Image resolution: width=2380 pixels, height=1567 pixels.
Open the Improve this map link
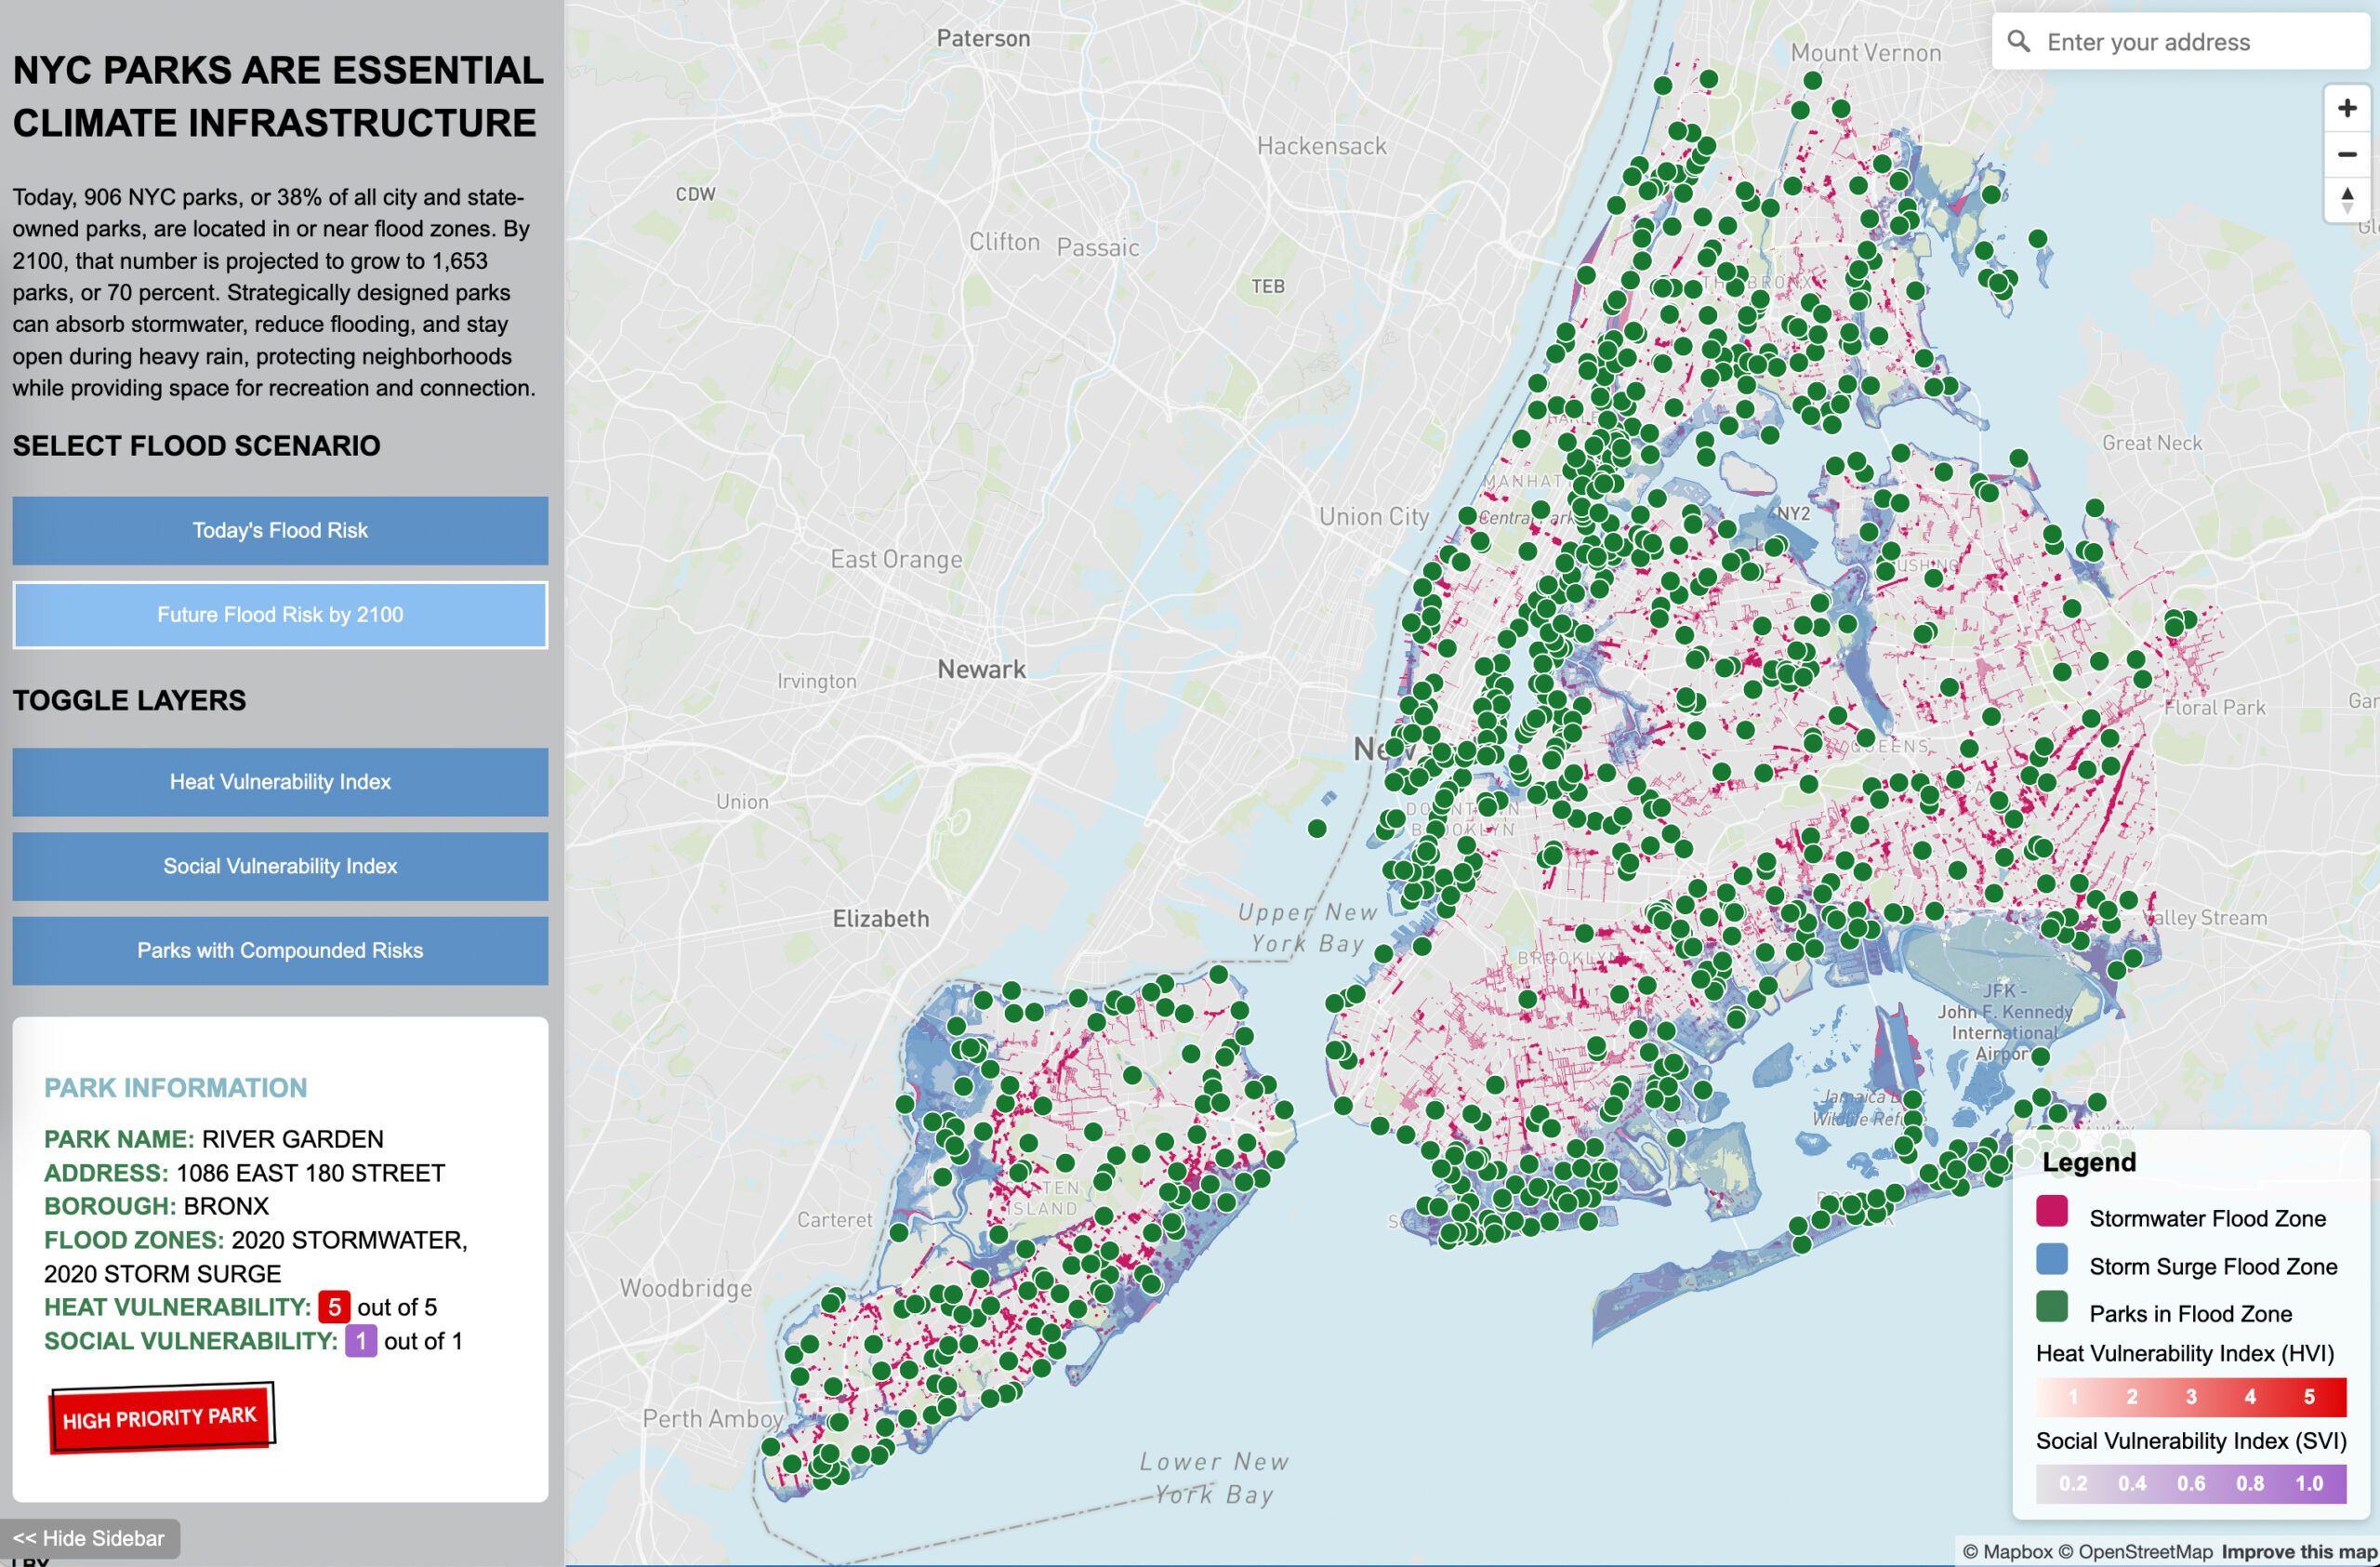pos(2298,1552)
